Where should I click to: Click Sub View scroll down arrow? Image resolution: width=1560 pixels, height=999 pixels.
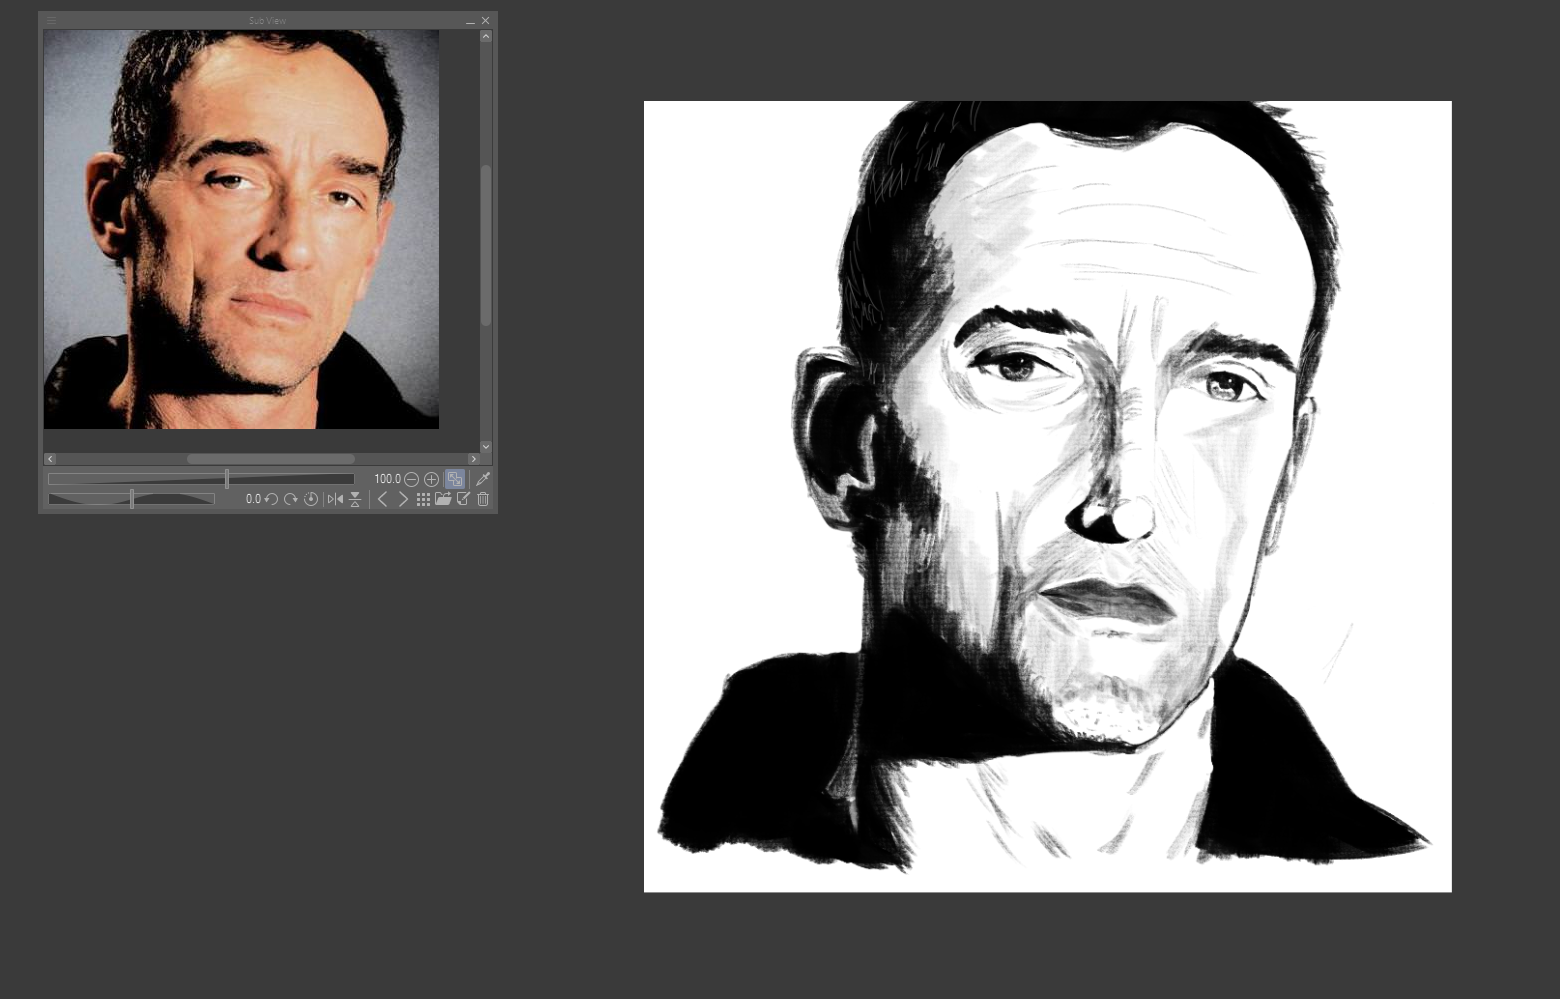[x=486, y=446]
